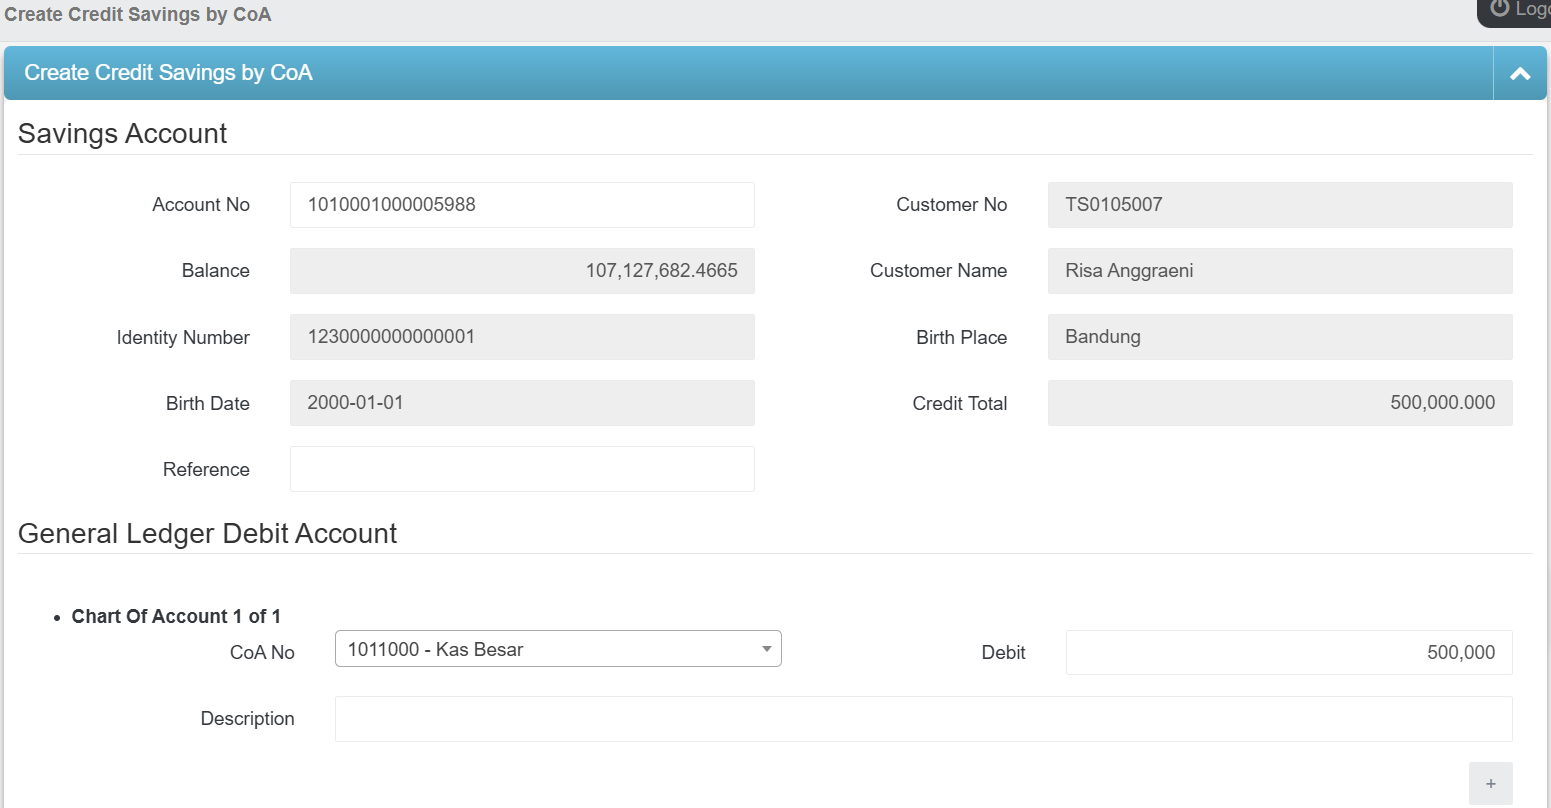
Task: Click the Chart Of Account 1 of 1 label
Action: click(x=176, y=617)
